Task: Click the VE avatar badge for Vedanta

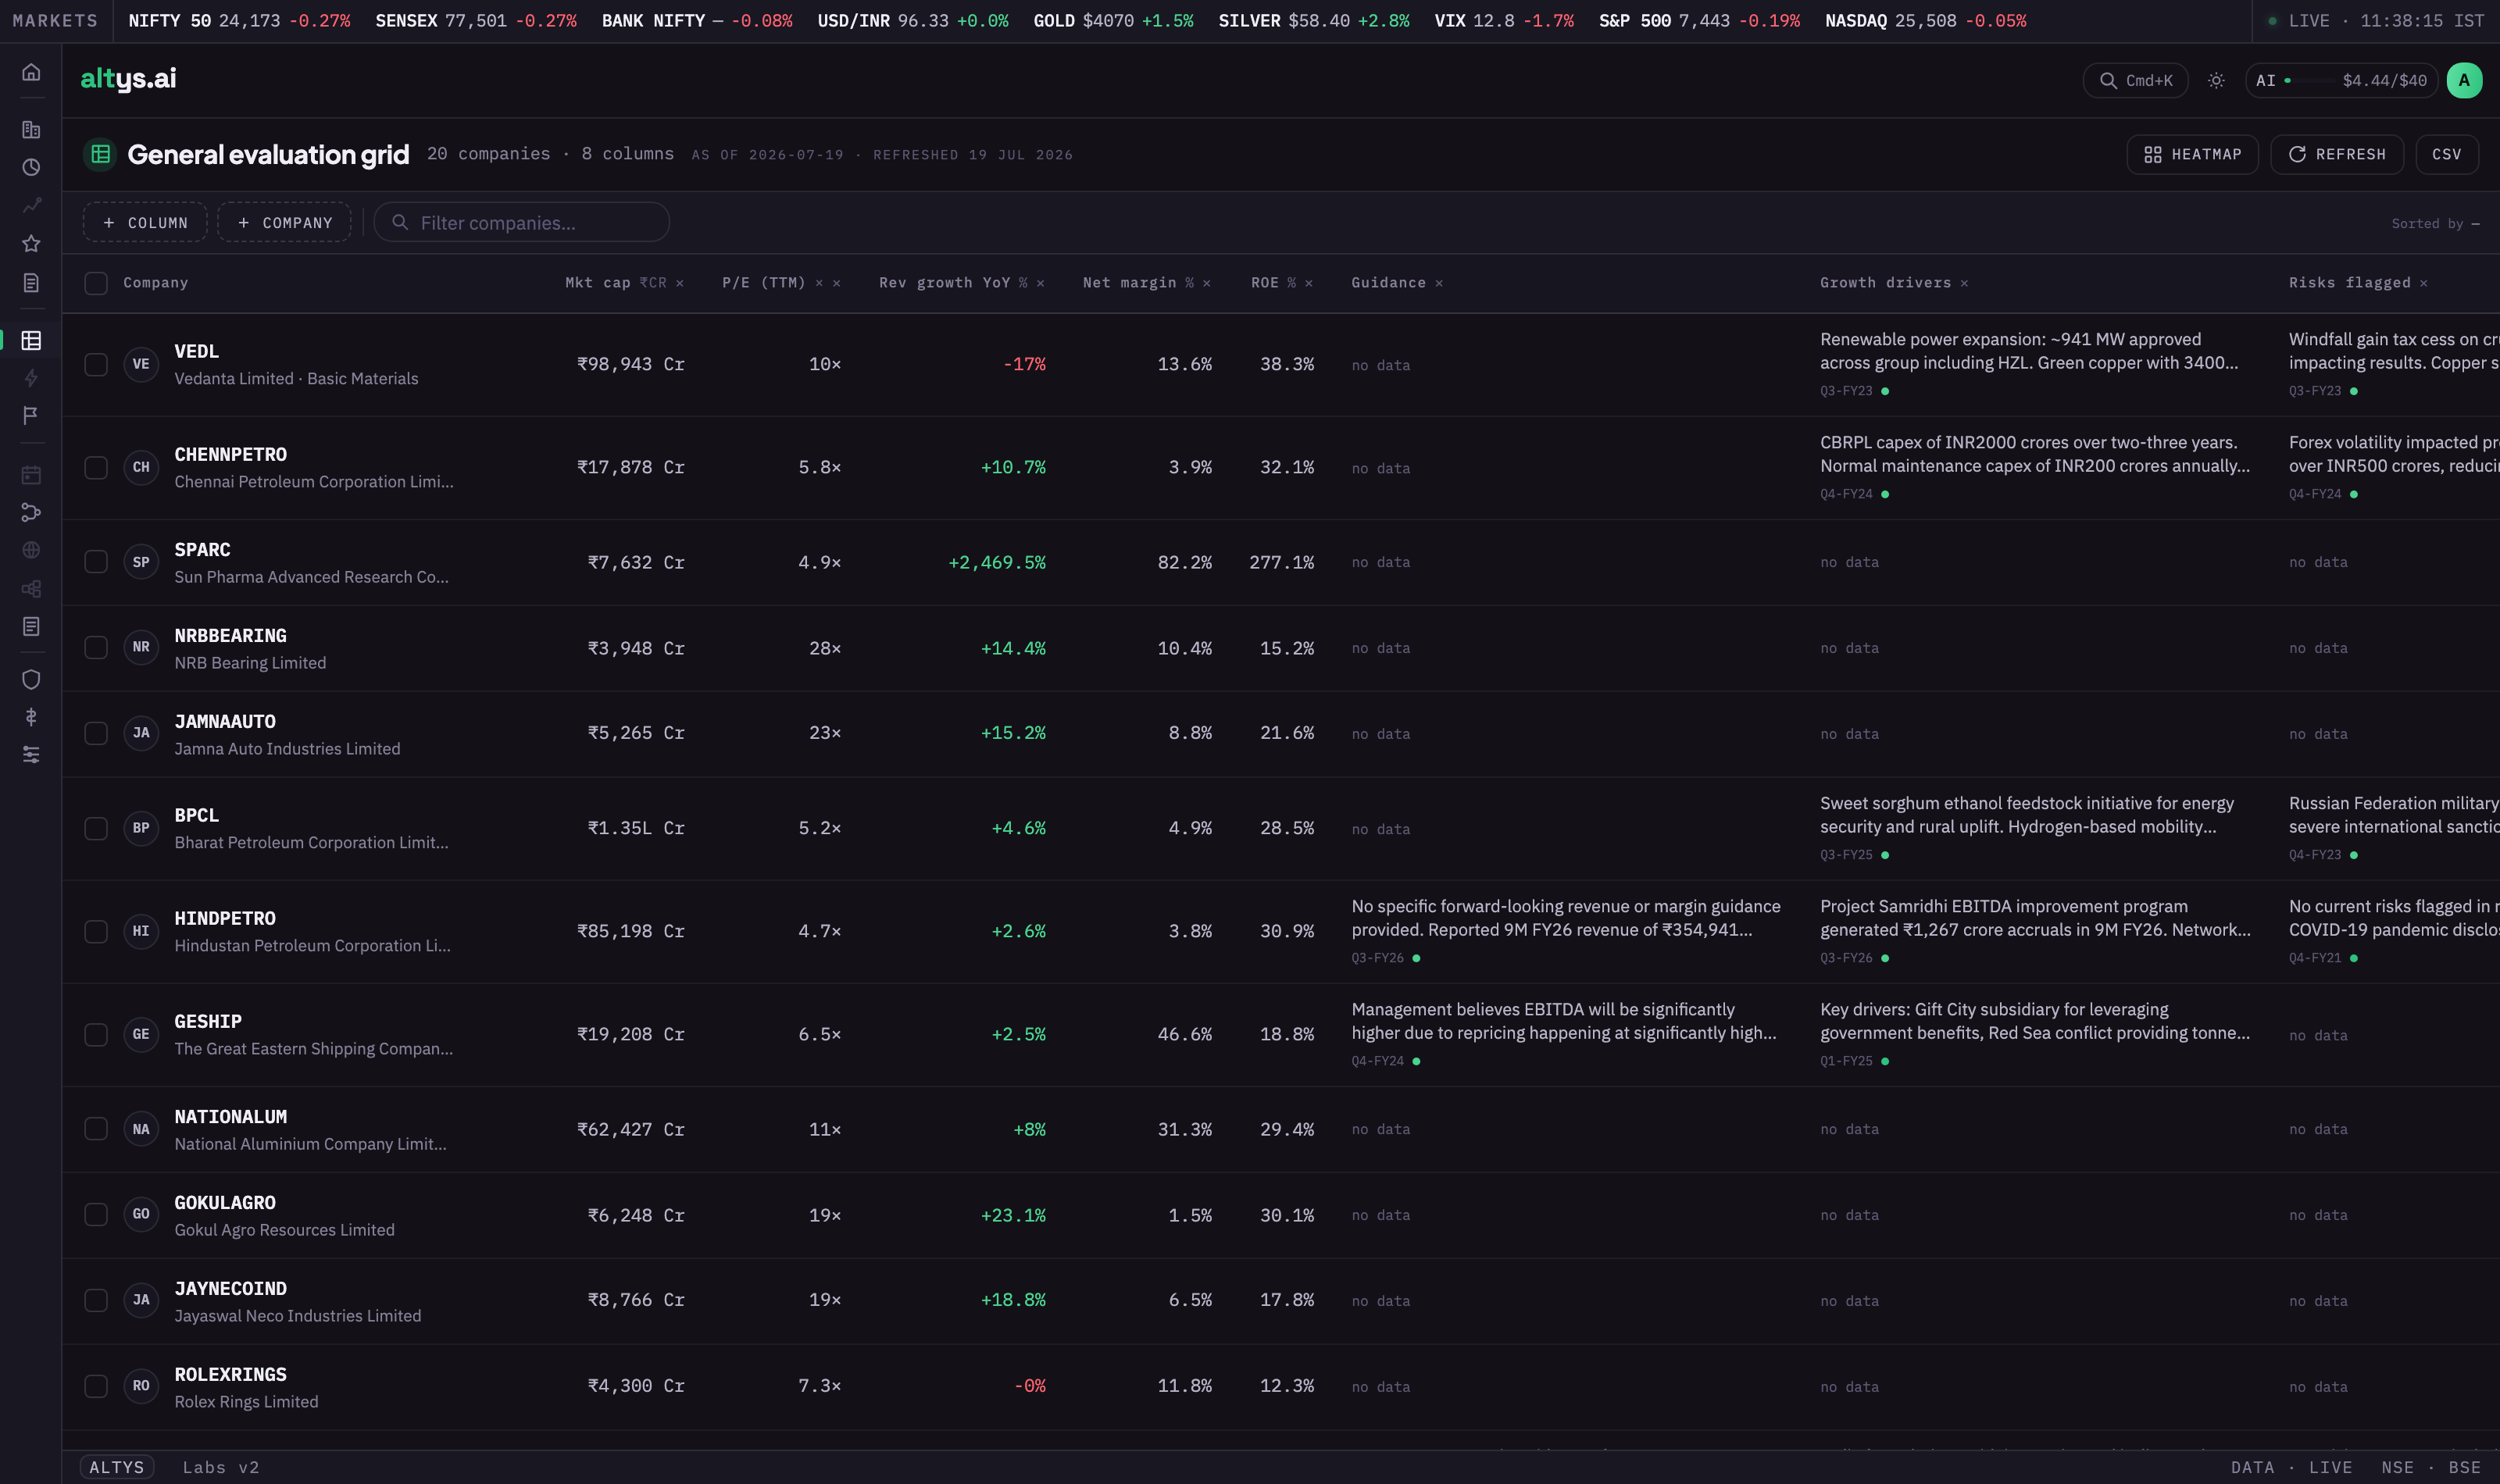Action: pos(141,364)
